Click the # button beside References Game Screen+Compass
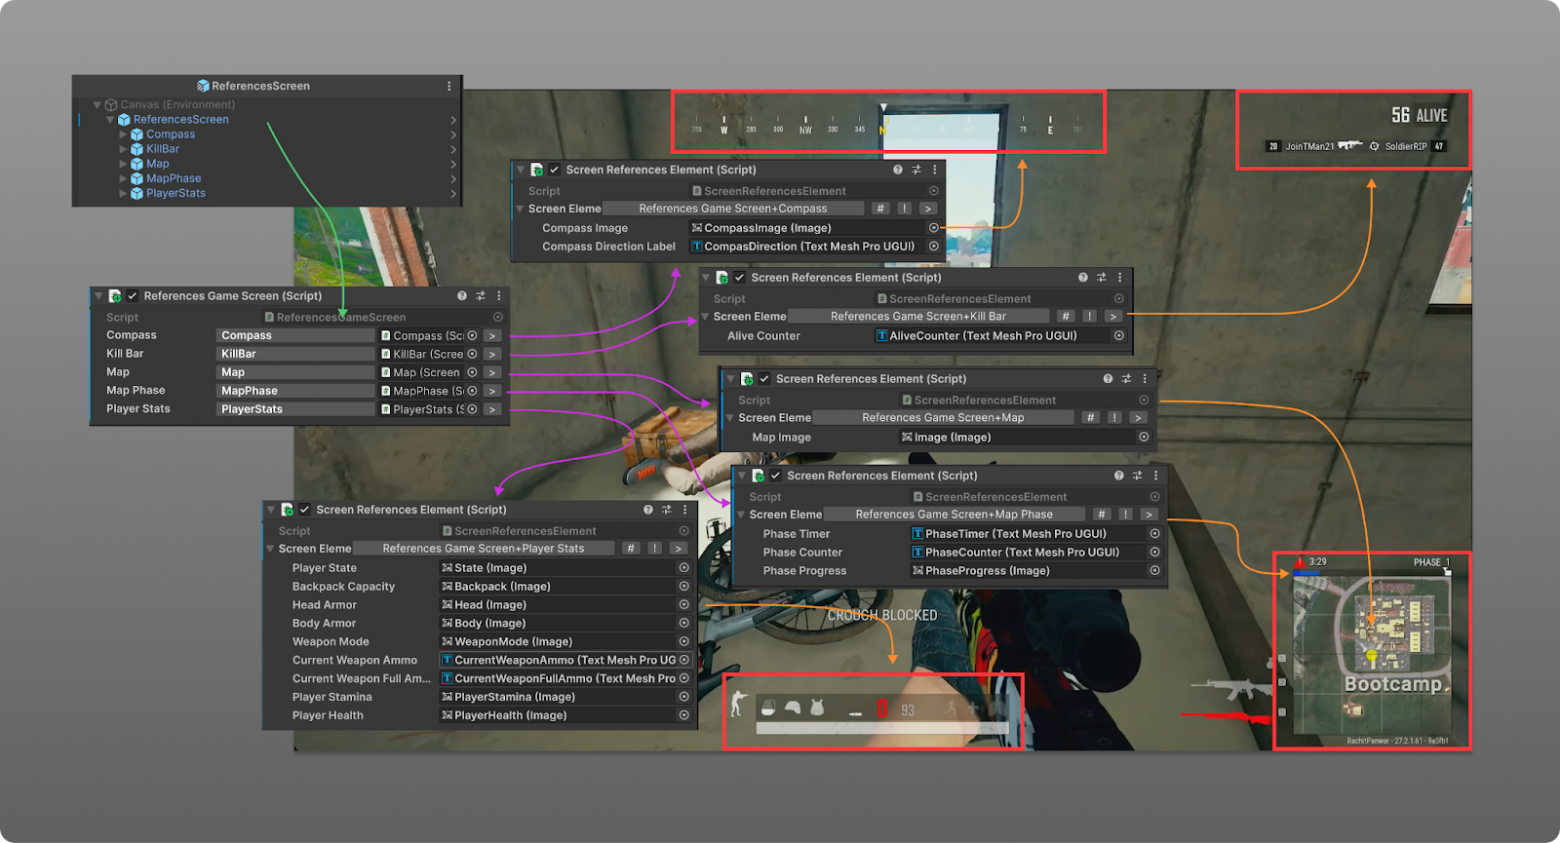 880,209
